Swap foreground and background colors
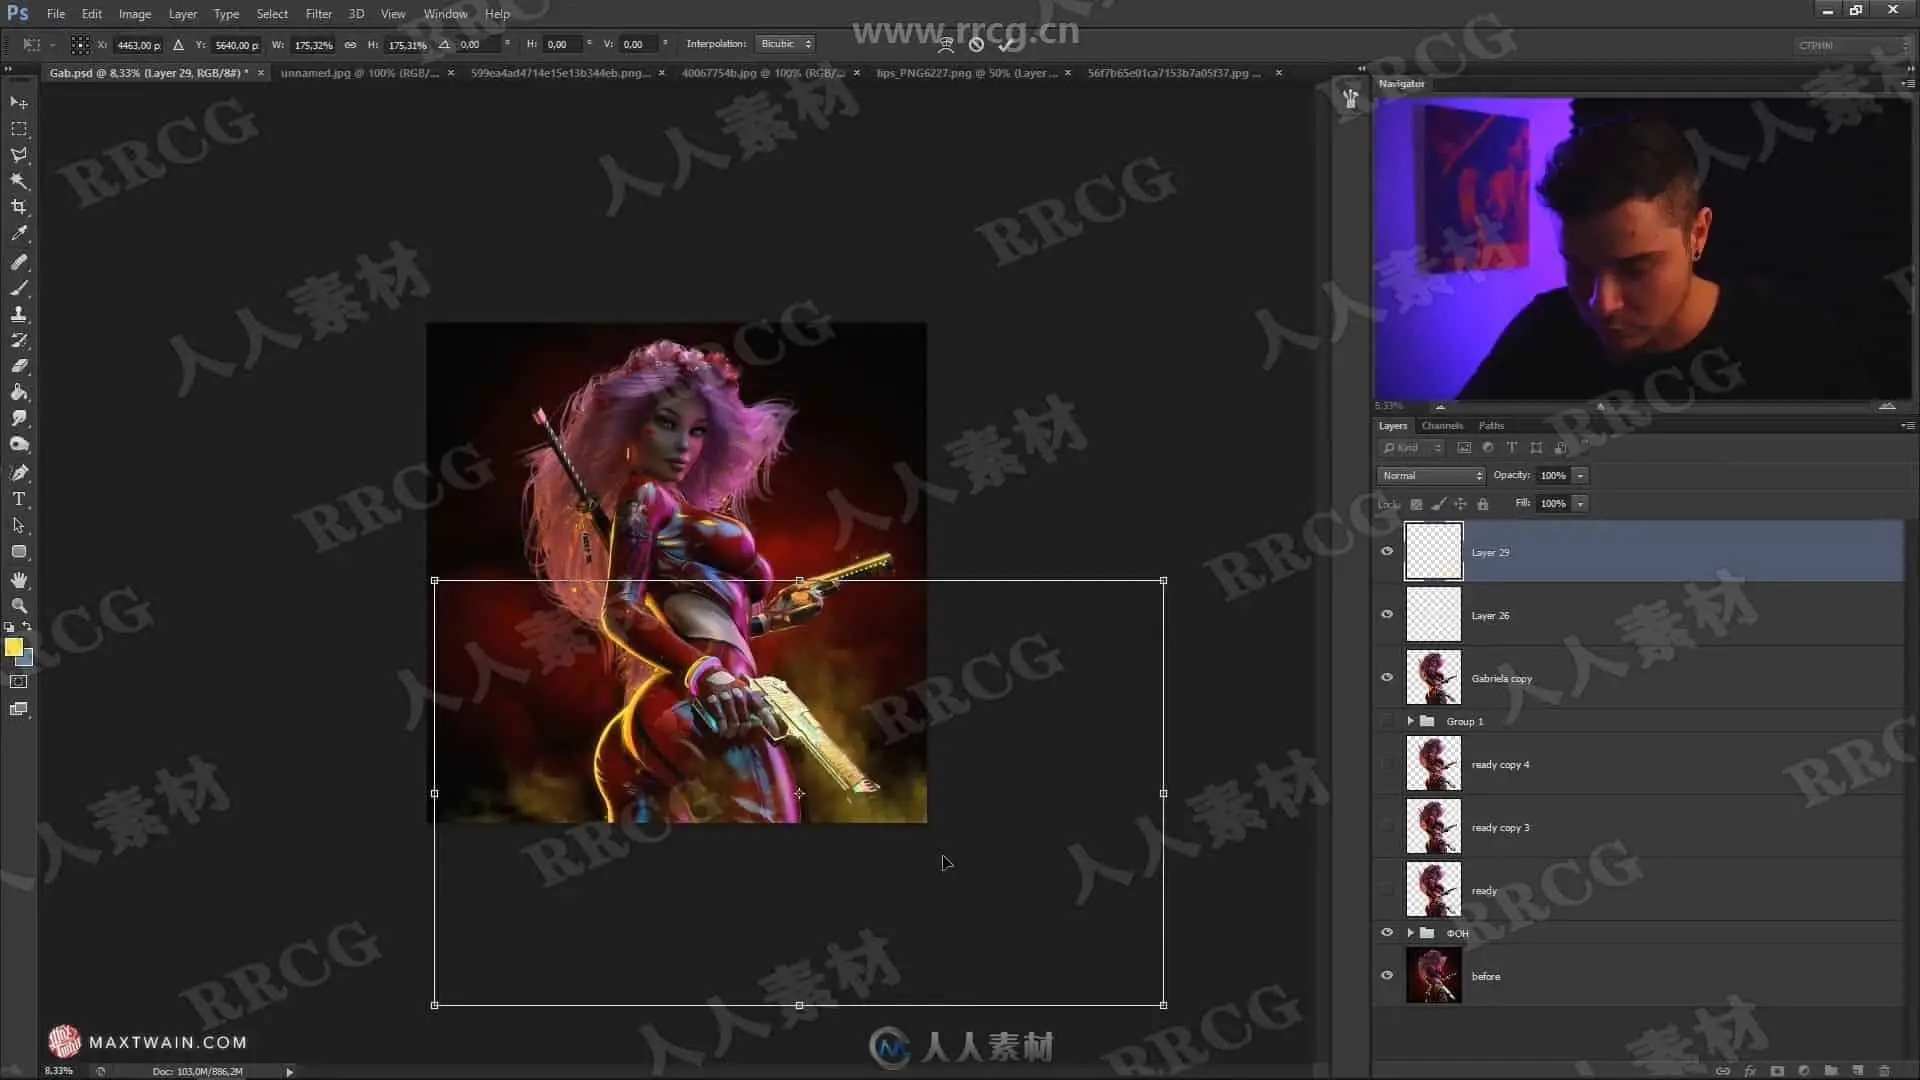The height and width of the screenshot is (1080, 1920). click(x=27, y=628)
